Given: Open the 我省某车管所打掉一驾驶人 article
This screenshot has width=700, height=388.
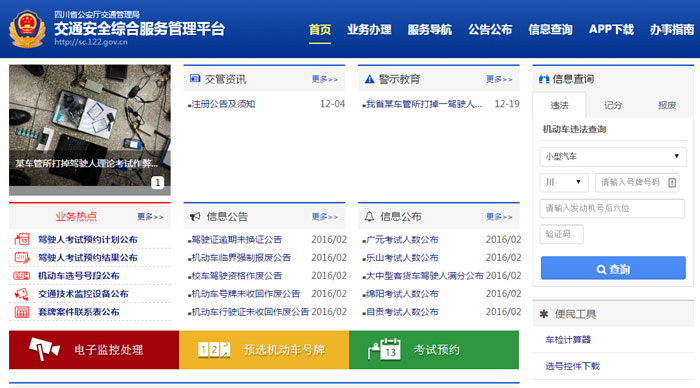Looking at the screenshot, I should [424, 104].
